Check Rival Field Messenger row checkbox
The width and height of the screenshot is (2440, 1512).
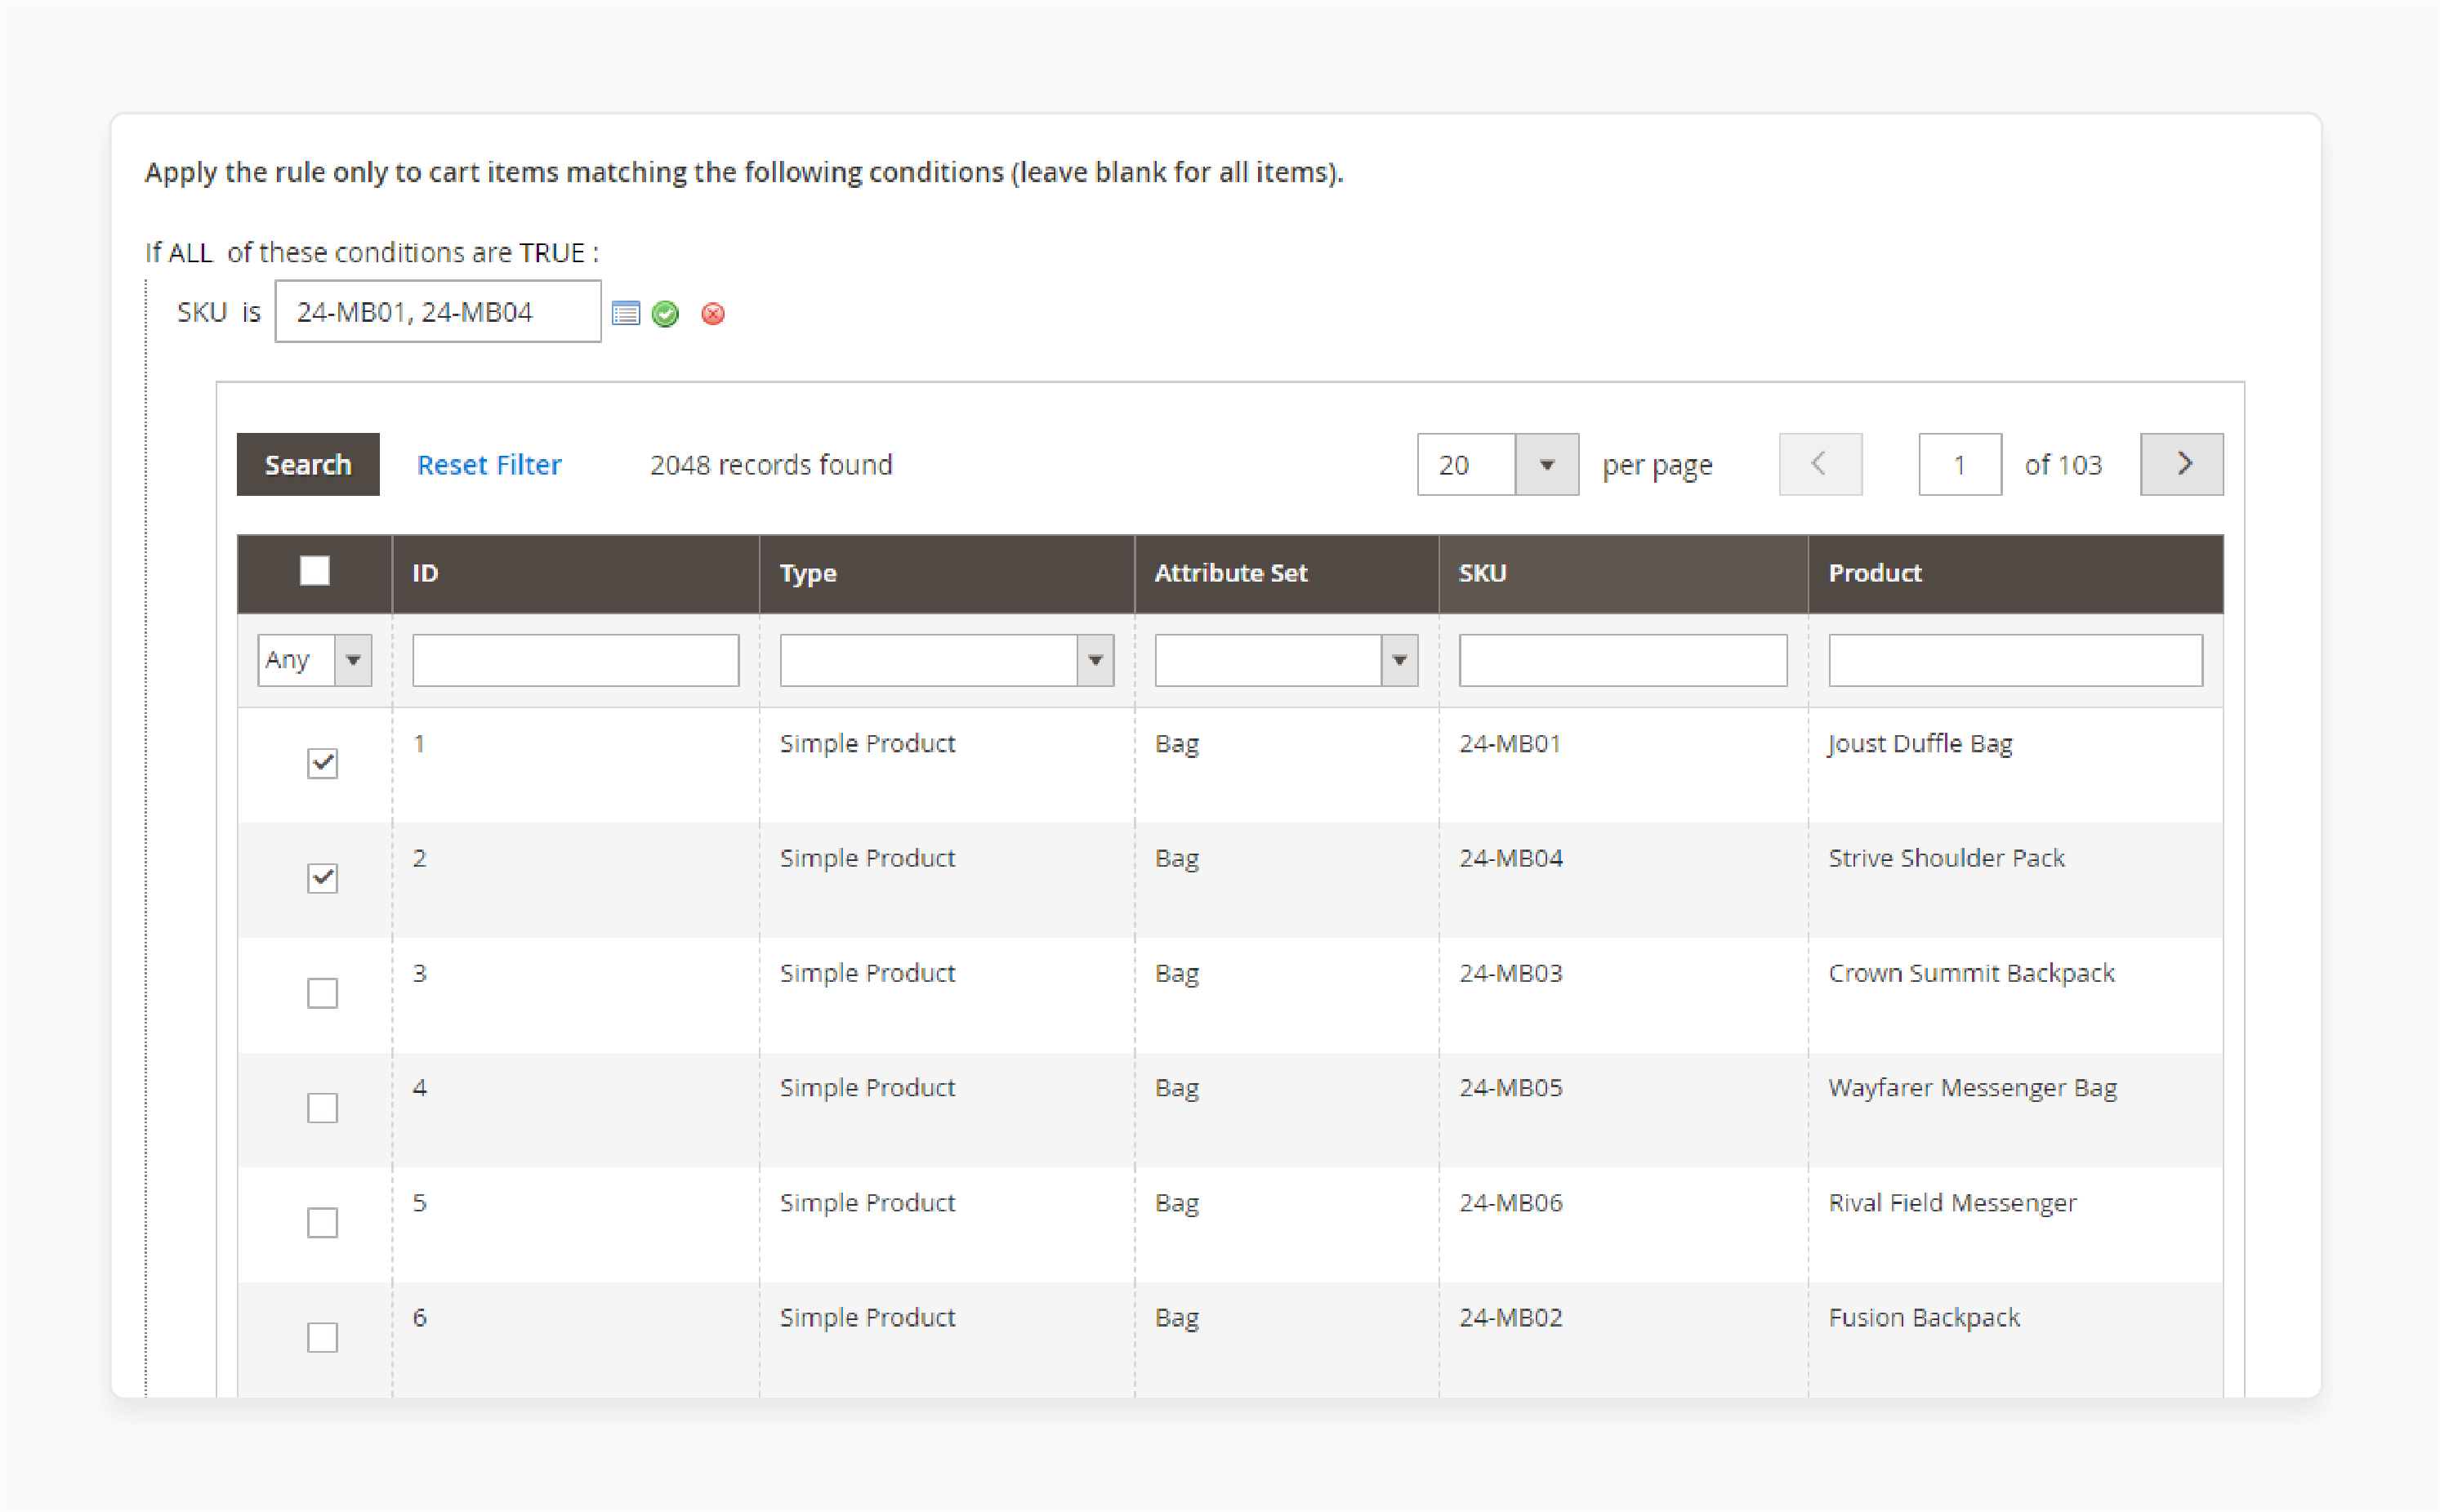pyautogui.click(x=322, y=1223)
